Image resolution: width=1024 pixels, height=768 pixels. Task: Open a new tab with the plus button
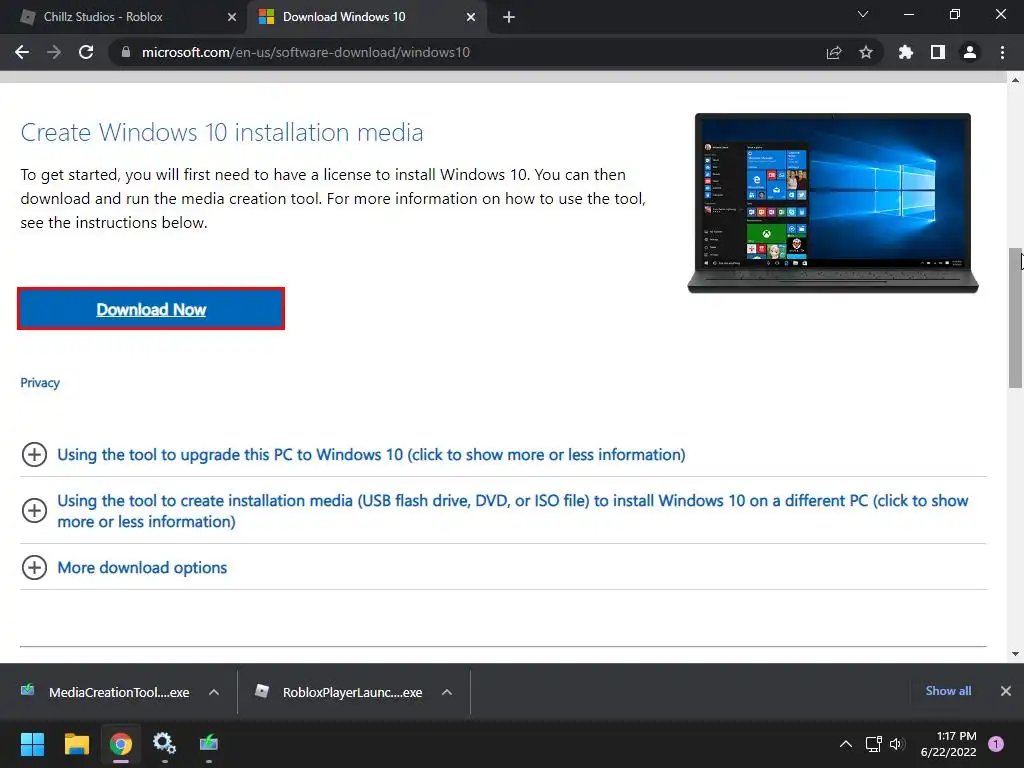[x=509, y=18]
